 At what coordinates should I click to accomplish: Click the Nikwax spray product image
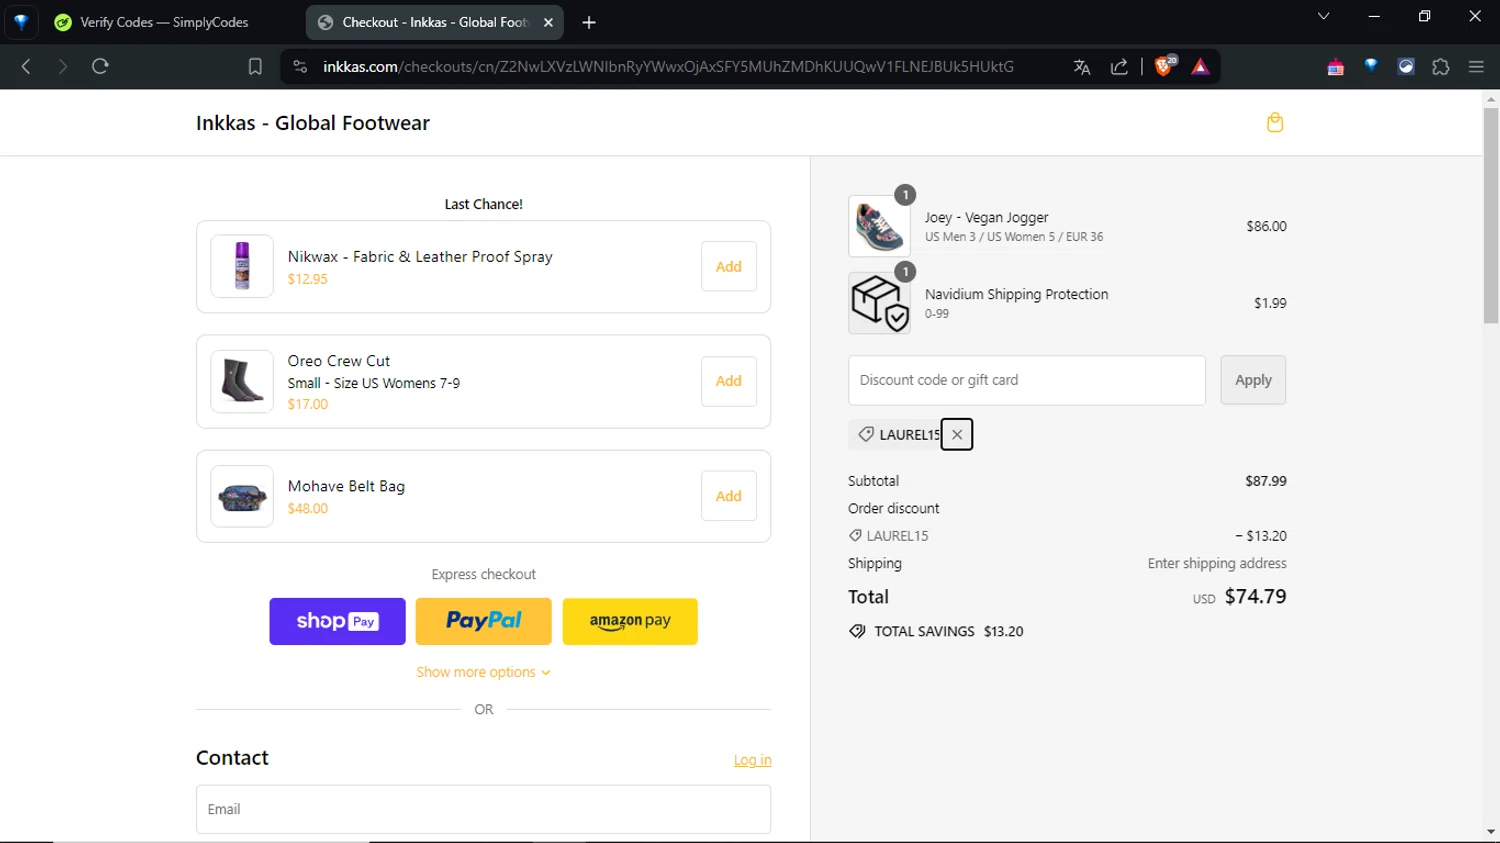point(242,266)
